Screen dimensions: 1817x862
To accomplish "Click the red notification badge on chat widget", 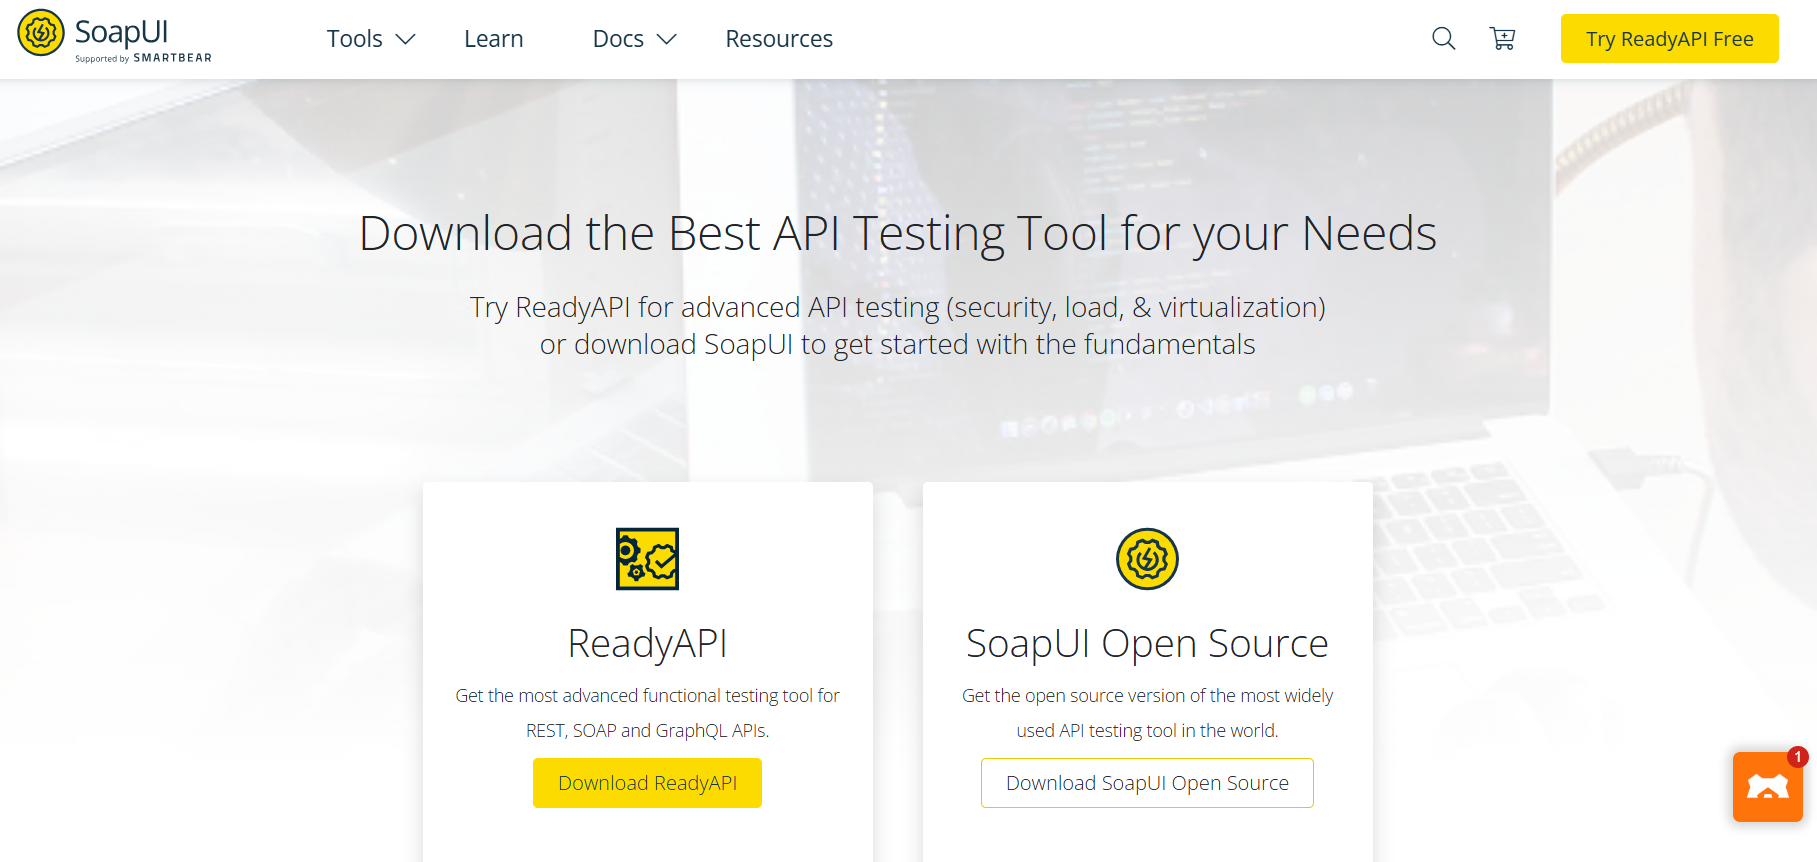I will point(1797,757).
